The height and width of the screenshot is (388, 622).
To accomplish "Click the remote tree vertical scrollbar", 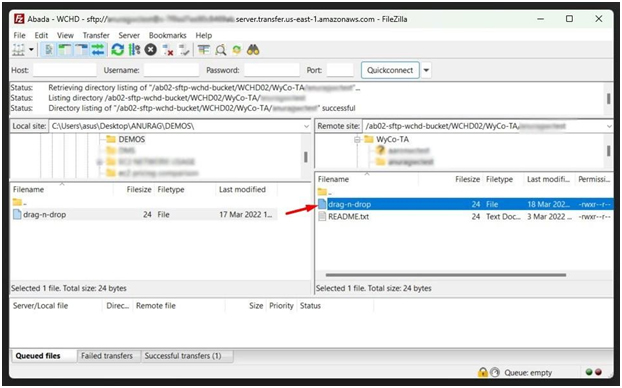I will click(x=609, y=151).
